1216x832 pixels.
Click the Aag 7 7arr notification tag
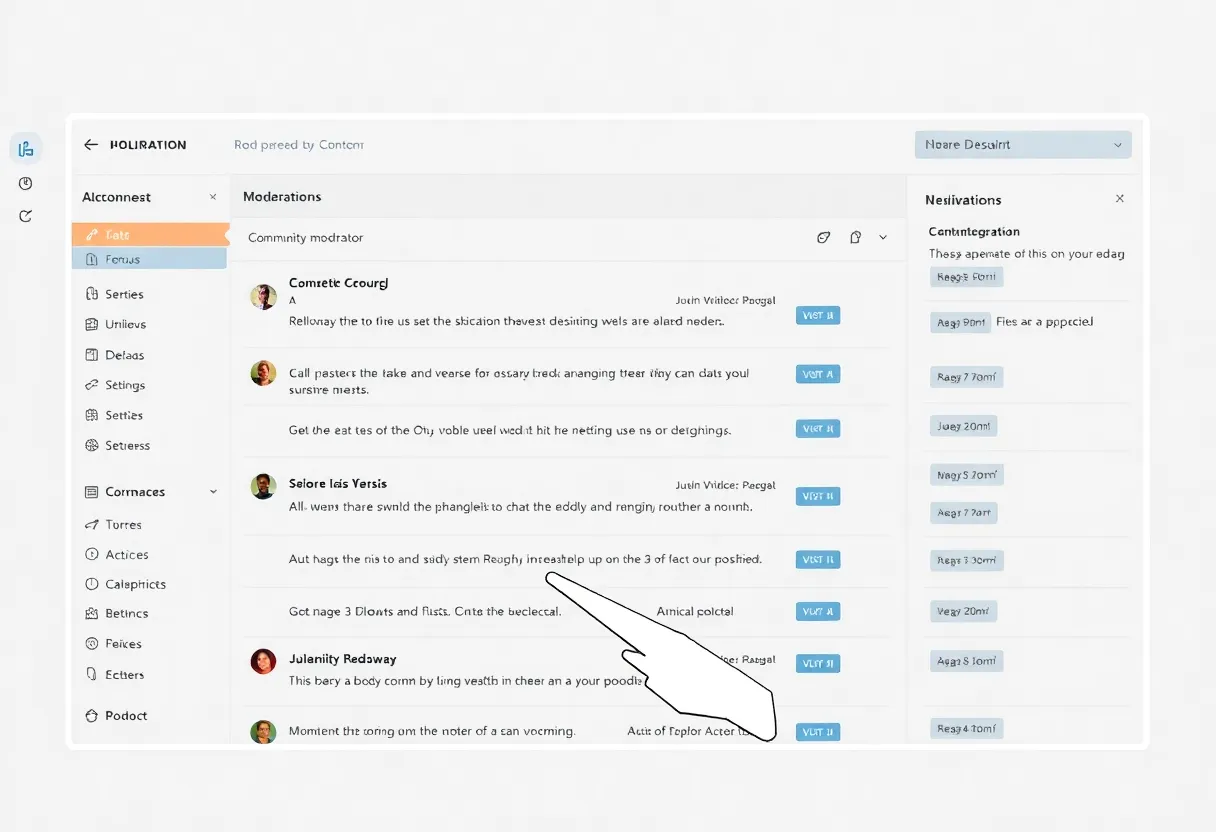coord(963,513)
